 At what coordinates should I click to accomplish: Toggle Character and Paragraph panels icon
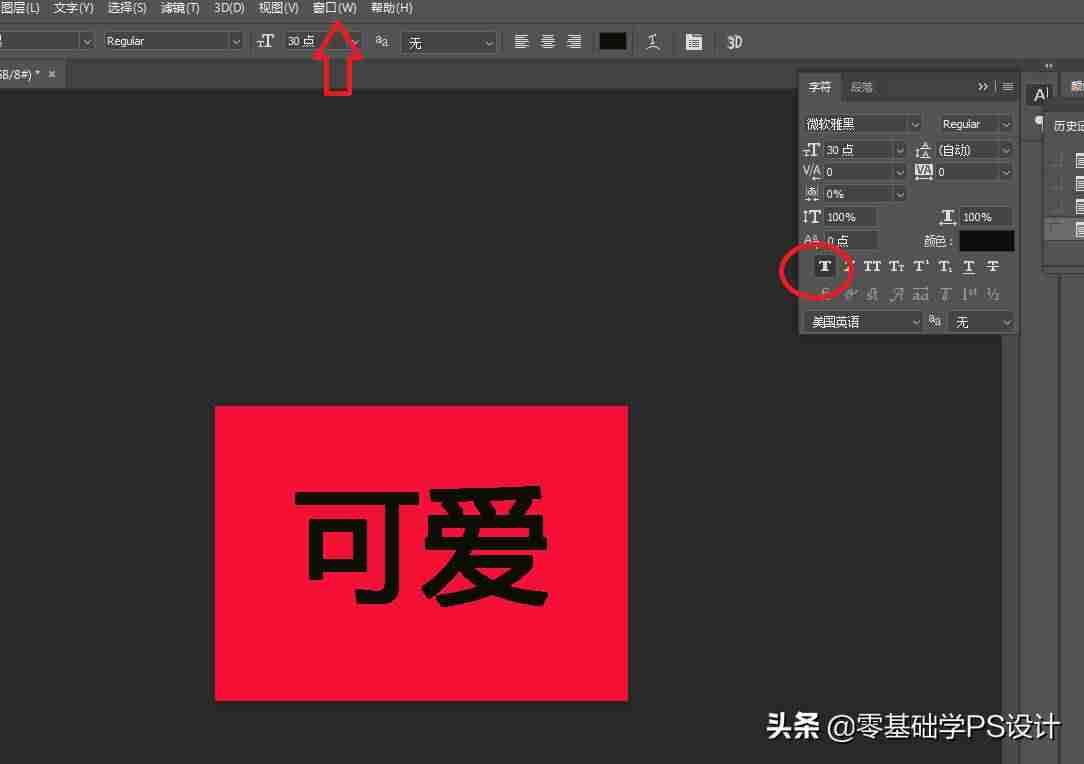(693, 42)
